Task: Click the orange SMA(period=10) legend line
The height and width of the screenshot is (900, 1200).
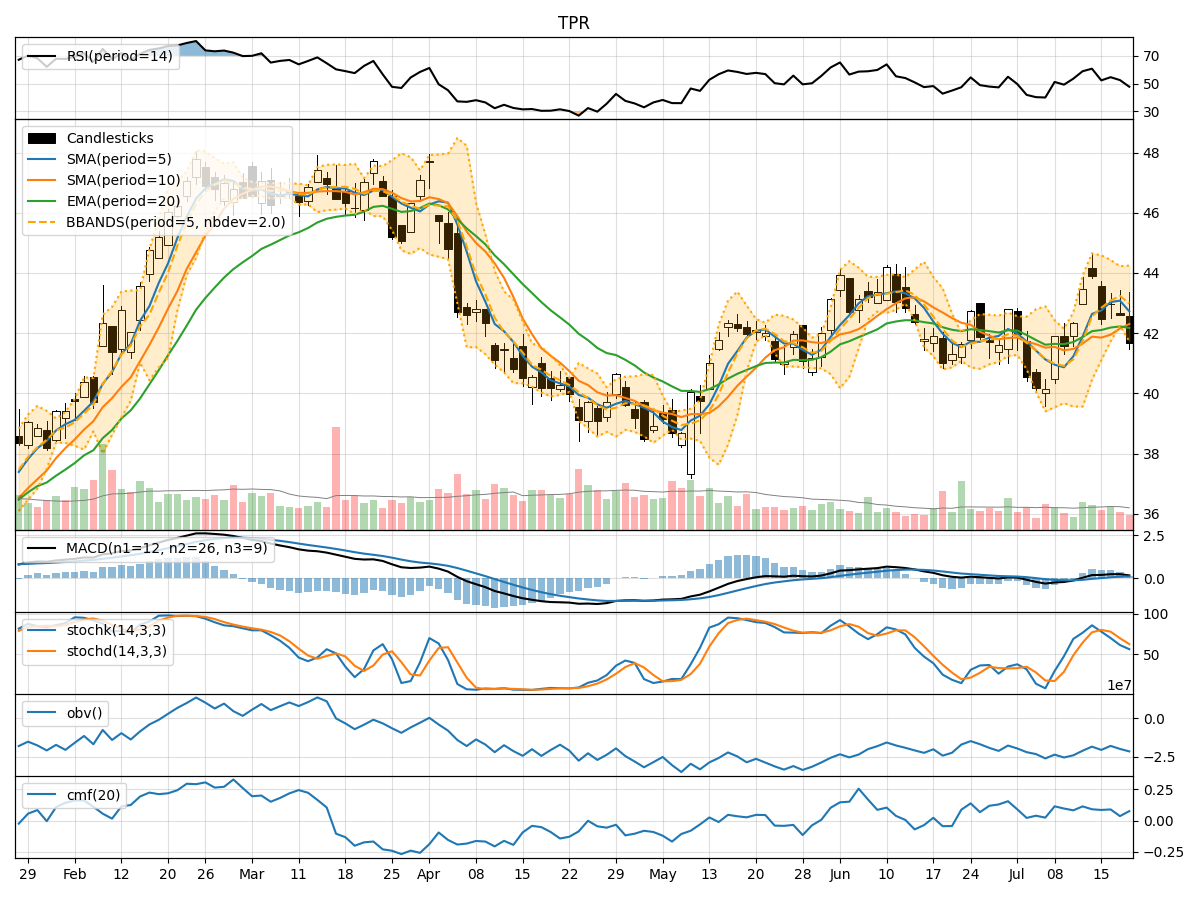Action: tap(42, 180)
